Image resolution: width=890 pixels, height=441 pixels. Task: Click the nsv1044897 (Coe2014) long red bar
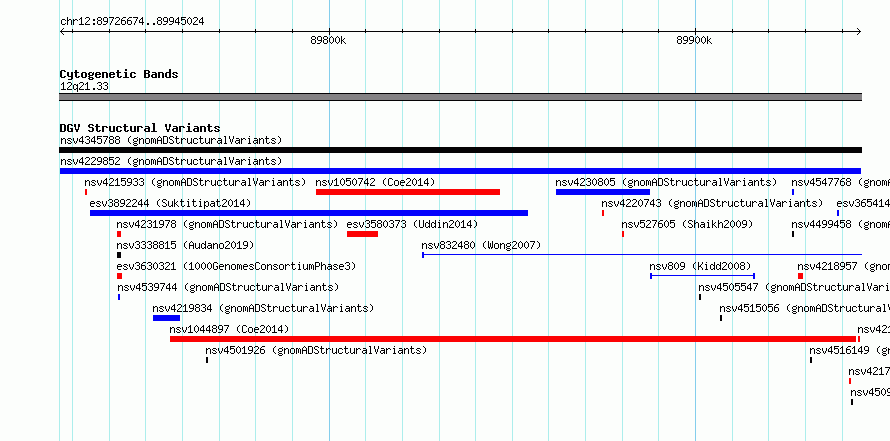coord(513,339)
